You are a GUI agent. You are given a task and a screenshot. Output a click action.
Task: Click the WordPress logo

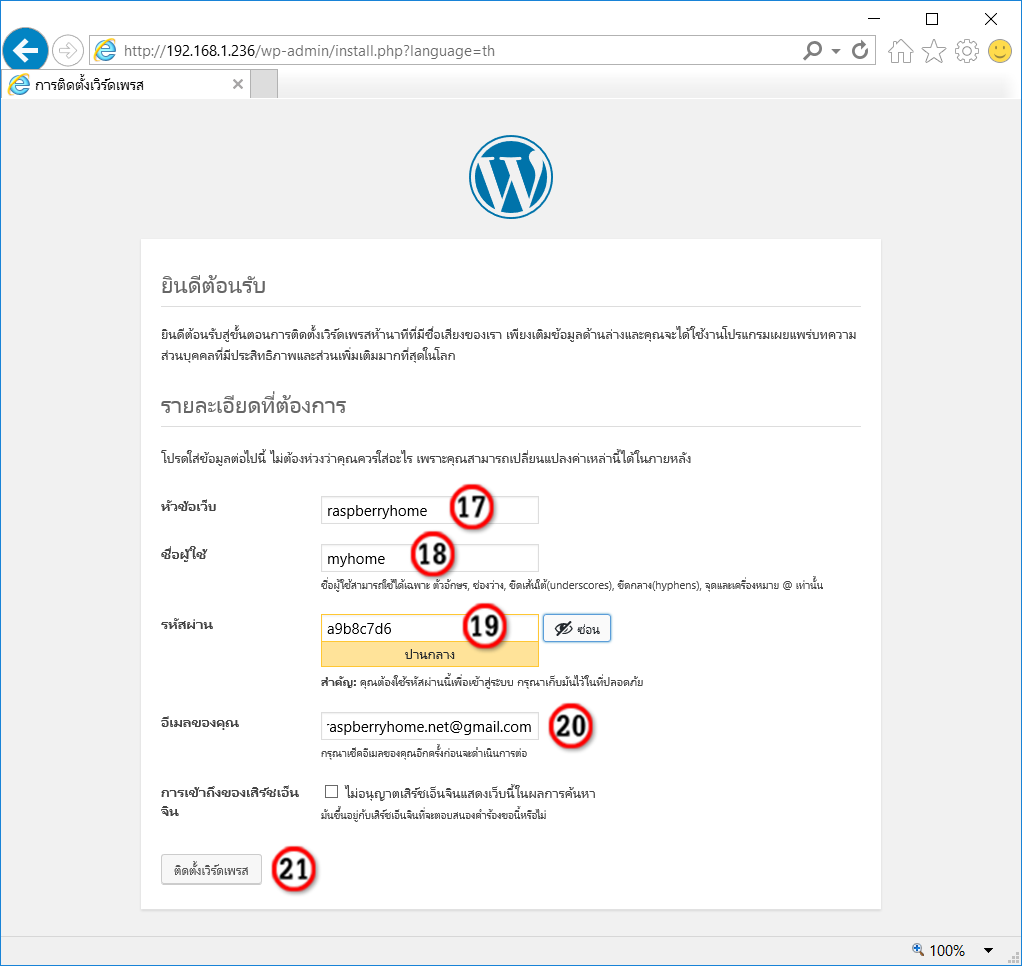[511, 177]
